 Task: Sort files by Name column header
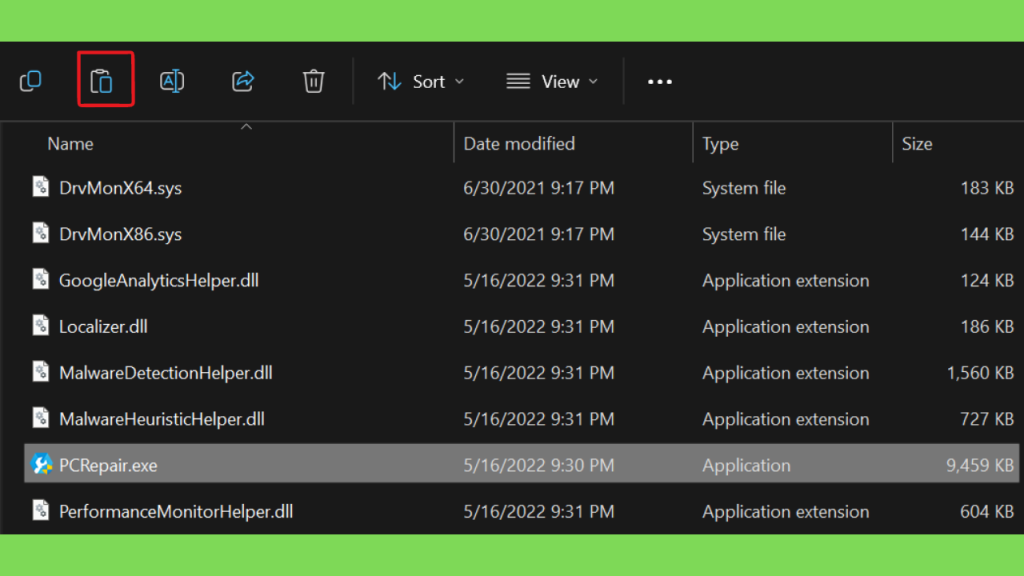click(71, 144)
